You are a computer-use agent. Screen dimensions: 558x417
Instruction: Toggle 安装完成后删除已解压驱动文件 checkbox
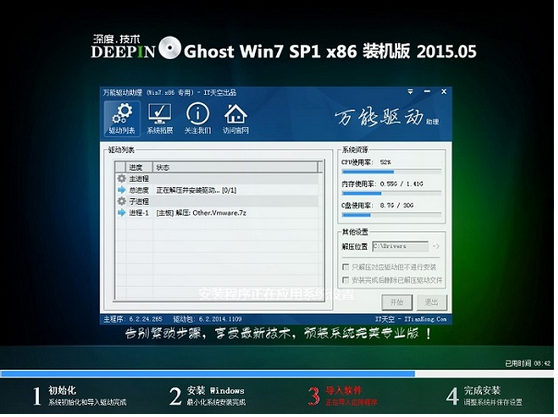(345, 280)
